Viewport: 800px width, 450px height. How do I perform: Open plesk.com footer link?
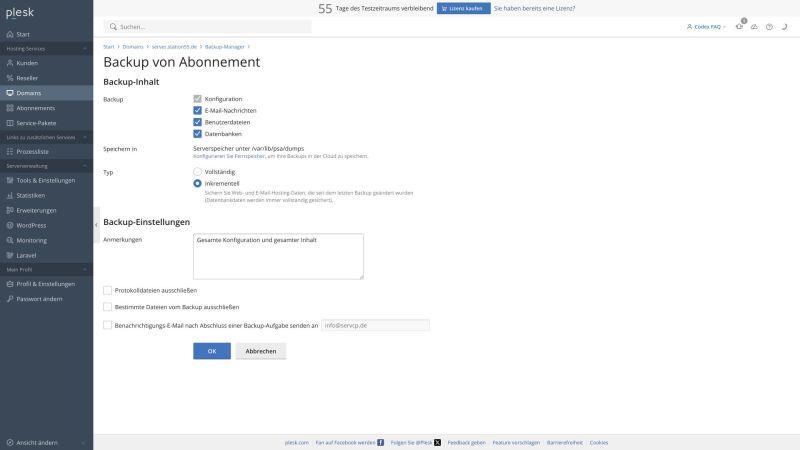pos(296,442)
